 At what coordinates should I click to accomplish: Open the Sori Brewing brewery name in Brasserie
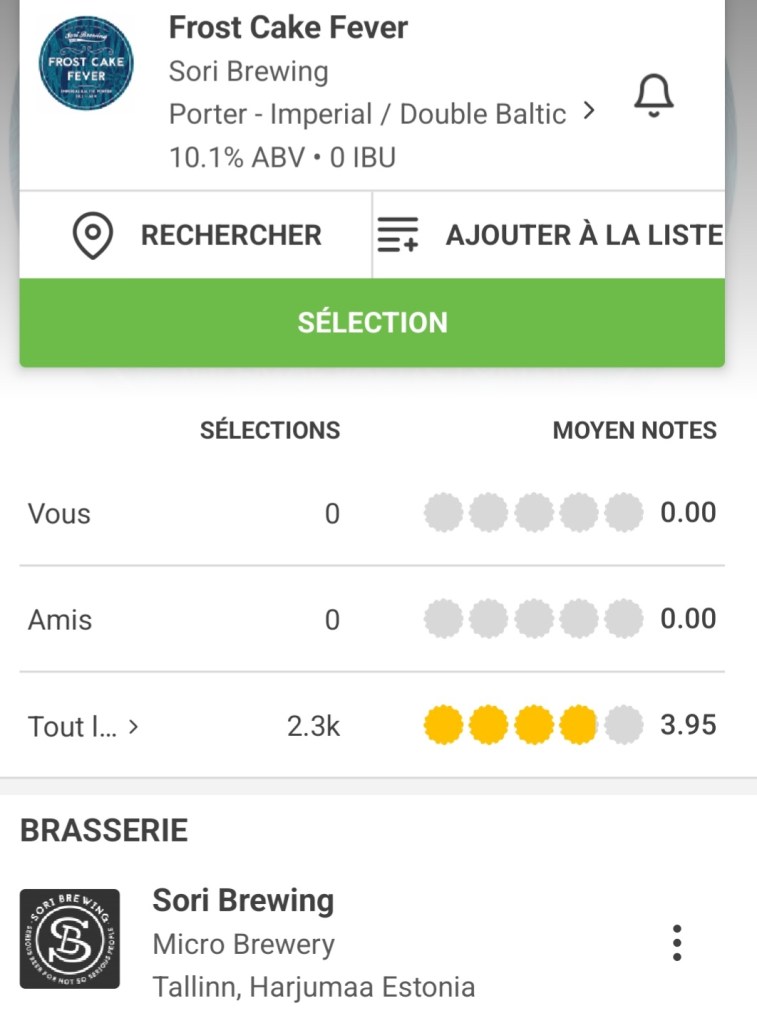243,900
